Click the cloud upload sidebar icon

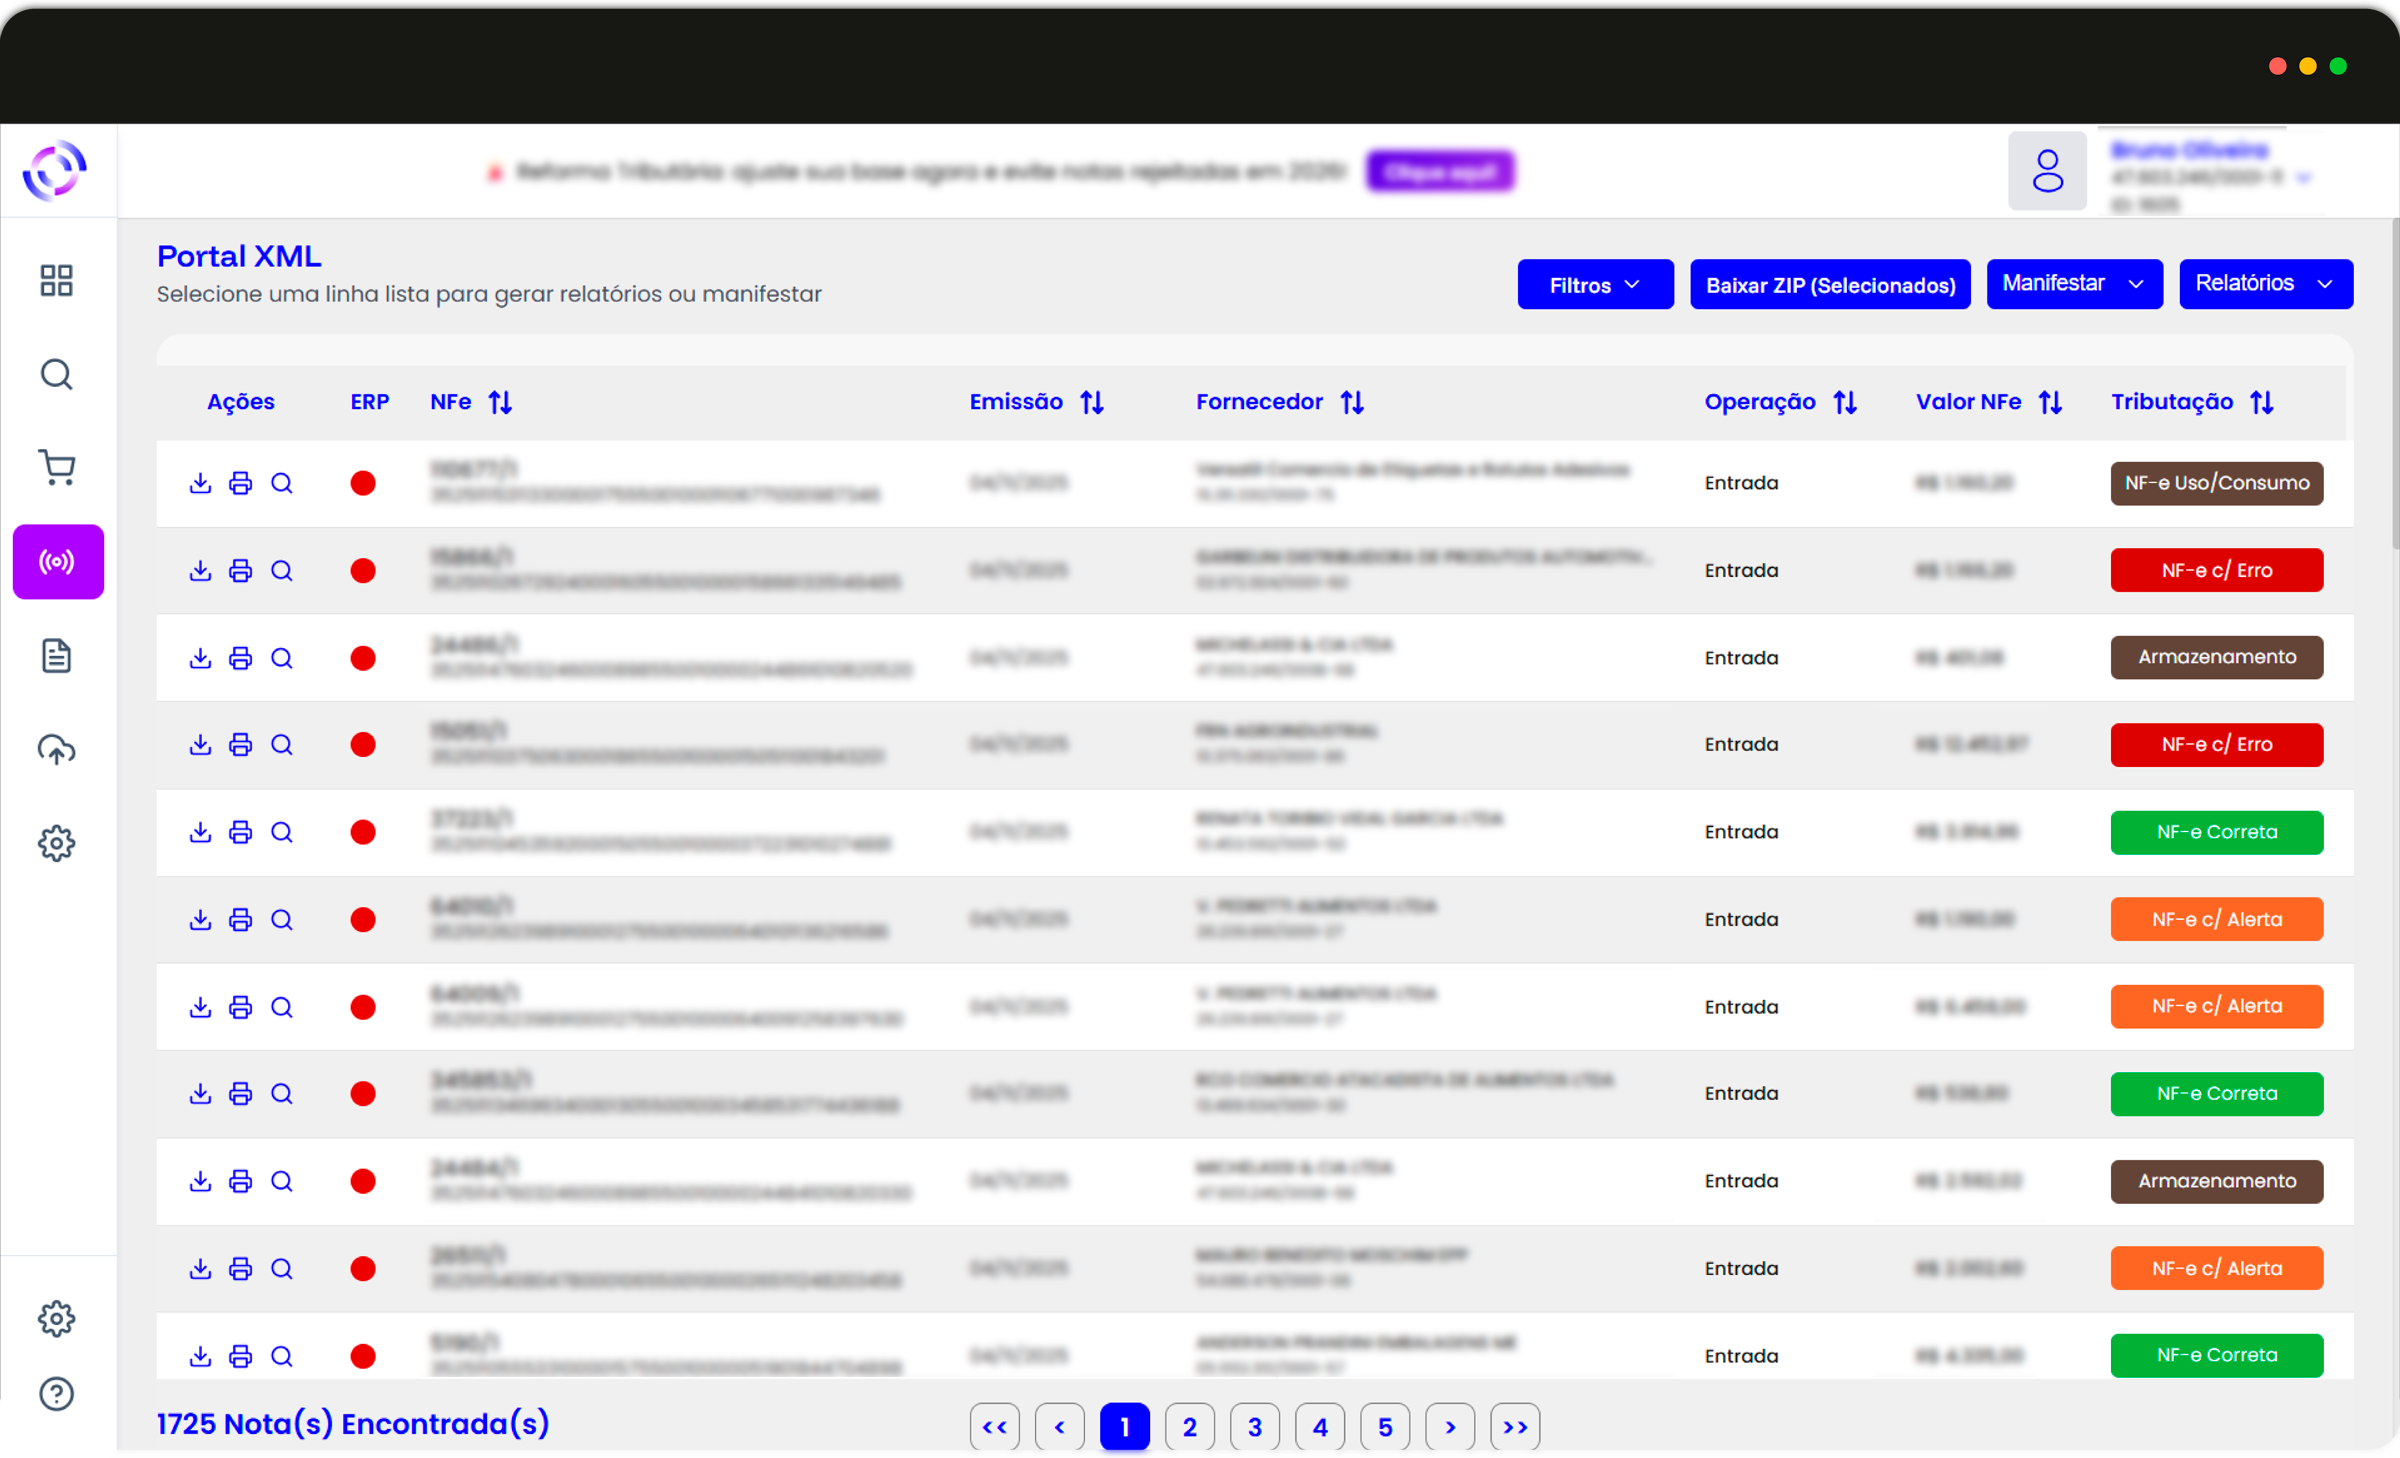click(x=56, y=749)
